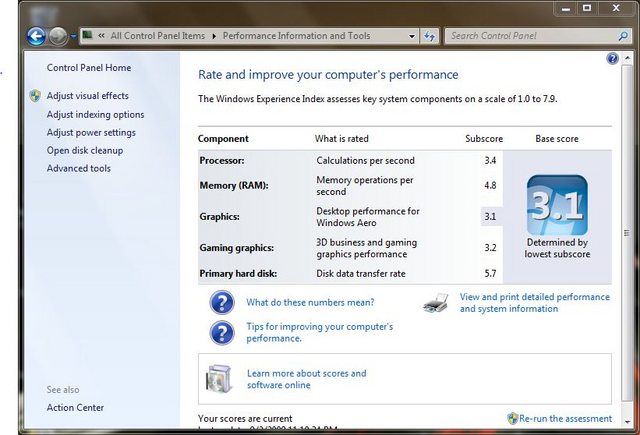
Task: Click the 3.4 processor subscore
Action: tap(490, 161)
